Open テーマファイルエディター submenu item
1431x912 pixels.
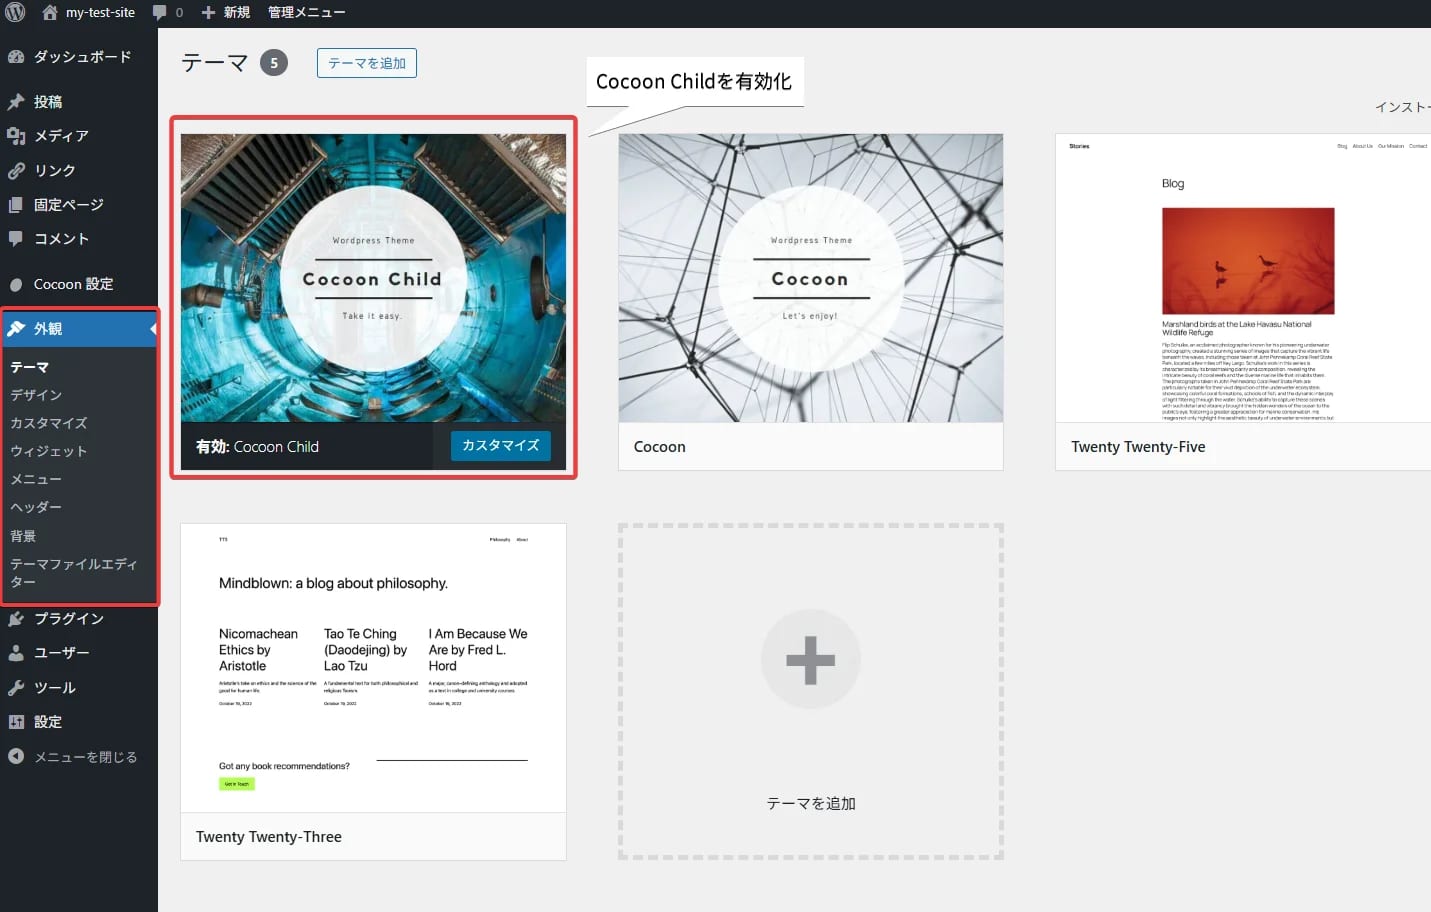73,572
